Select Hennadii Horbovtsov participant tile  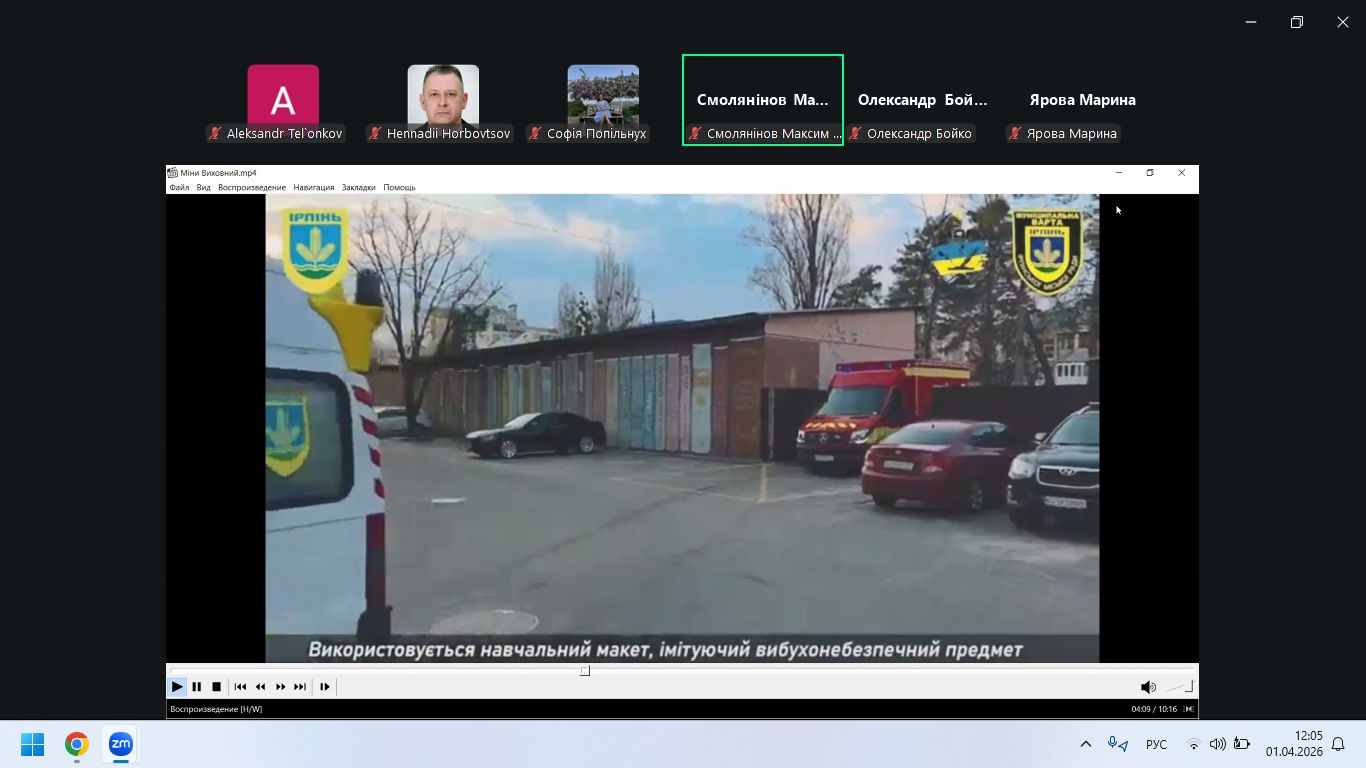click(x=443, y=104)
